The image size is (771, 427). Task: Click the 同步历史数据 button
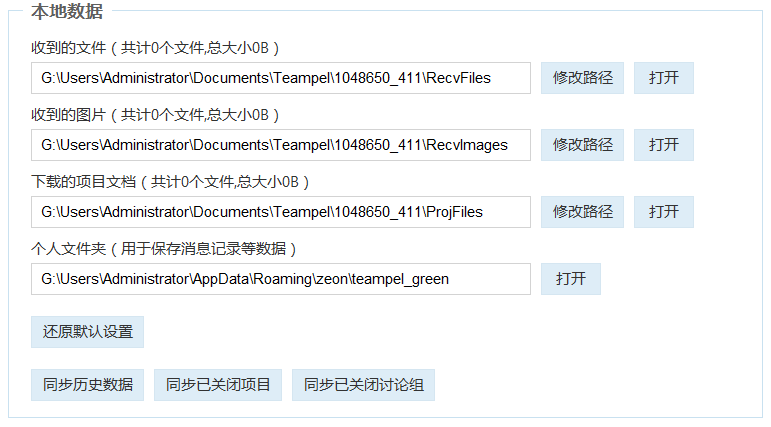tap(87, 385)
